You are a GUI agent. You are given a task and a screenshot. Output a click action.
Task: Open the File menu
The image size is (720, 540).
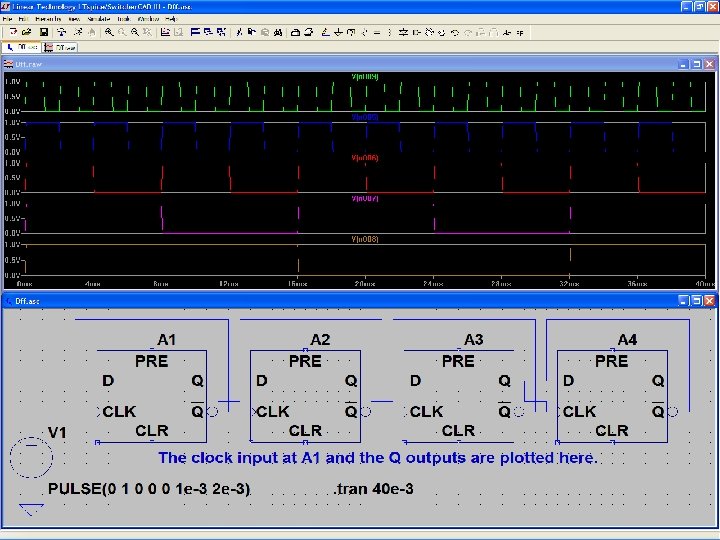(9, 19)
